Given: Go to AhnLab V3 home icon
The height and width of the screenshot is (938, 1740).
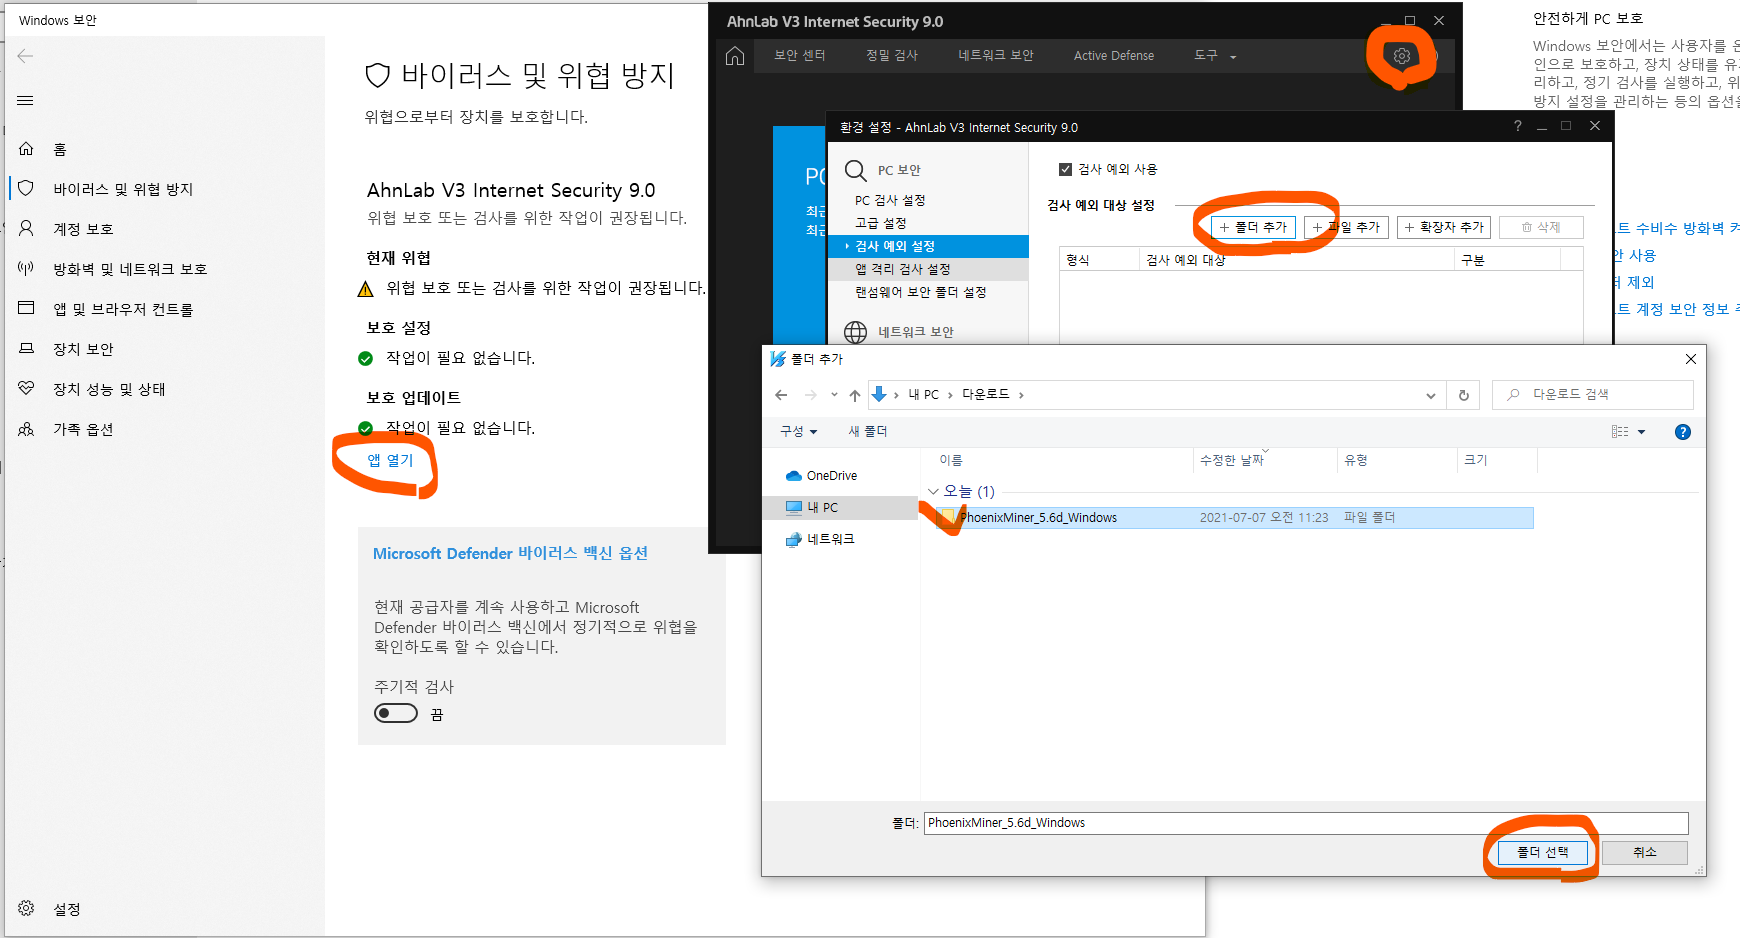Looking at the screenshot, I should click(x=735, y=56).
